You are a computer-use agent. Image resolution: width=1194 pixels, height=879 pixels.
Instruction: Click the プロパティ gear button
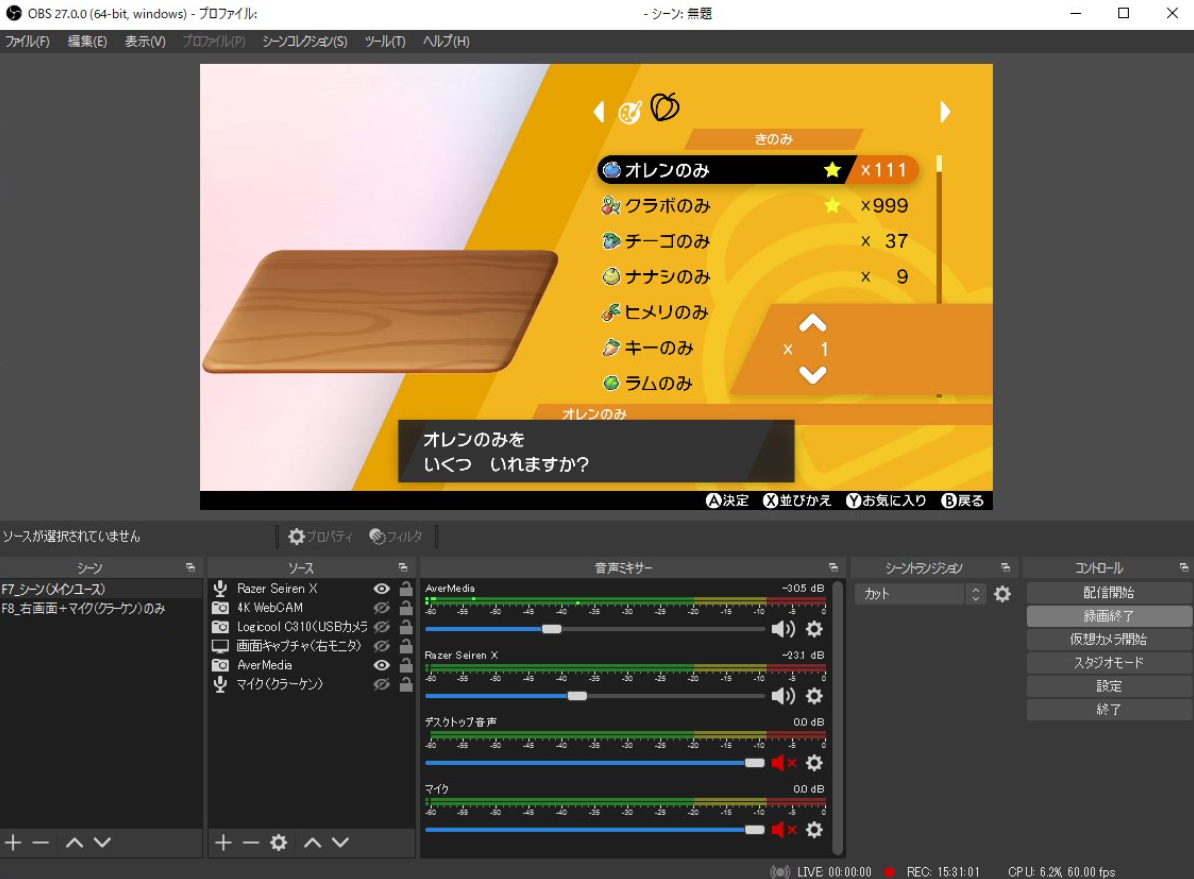click(320, 536)
